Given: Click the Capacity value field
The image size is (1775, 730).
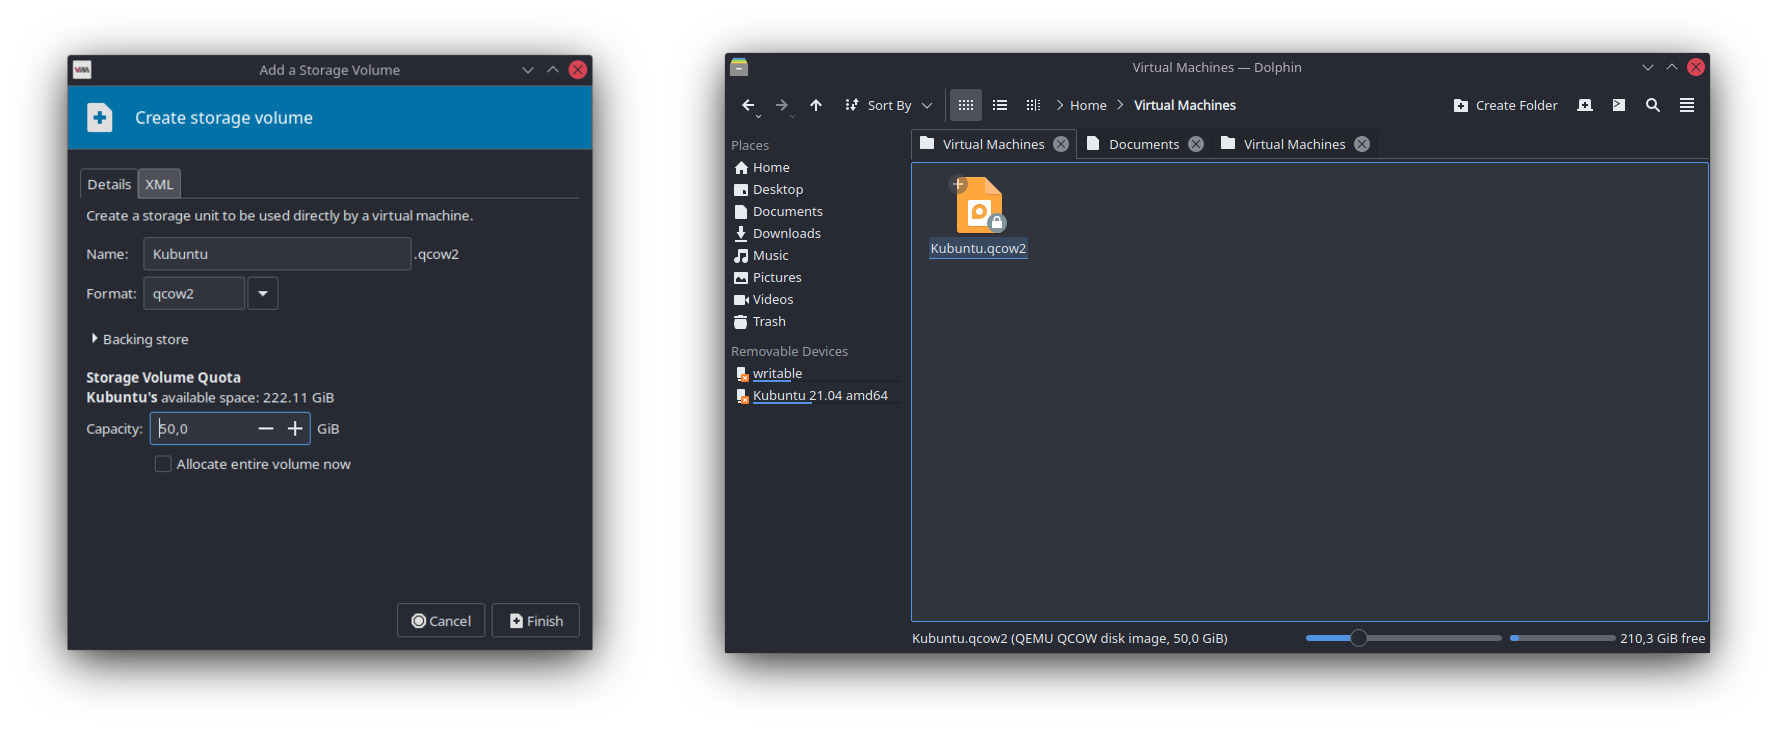Looking at the screenshot, I should pyautogui.click(x=203, y=429).
